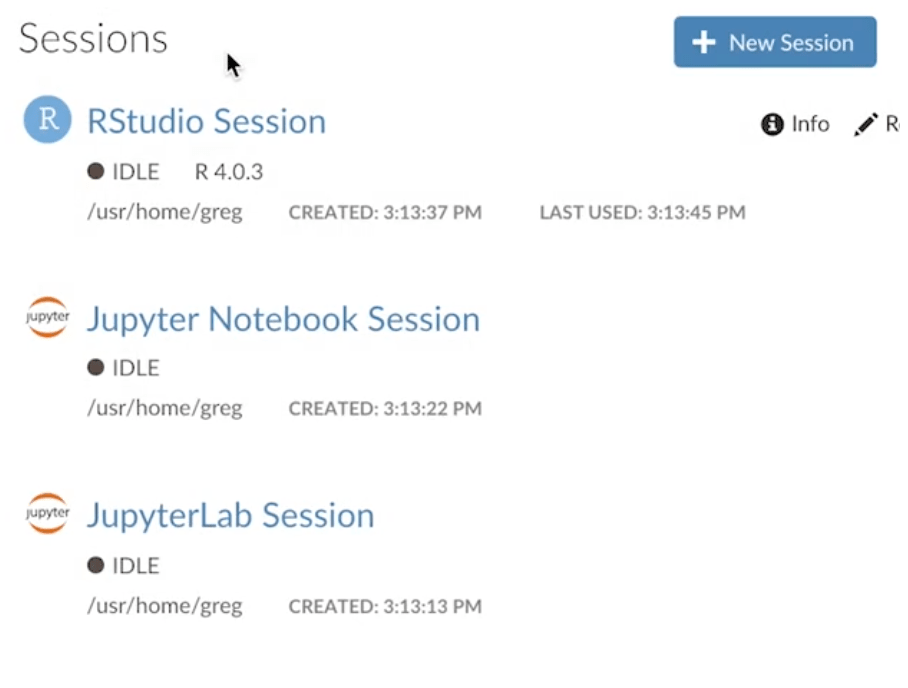Select the R 4.0.3 version text
The image size is (908, 688).
(x=229, y=172)
